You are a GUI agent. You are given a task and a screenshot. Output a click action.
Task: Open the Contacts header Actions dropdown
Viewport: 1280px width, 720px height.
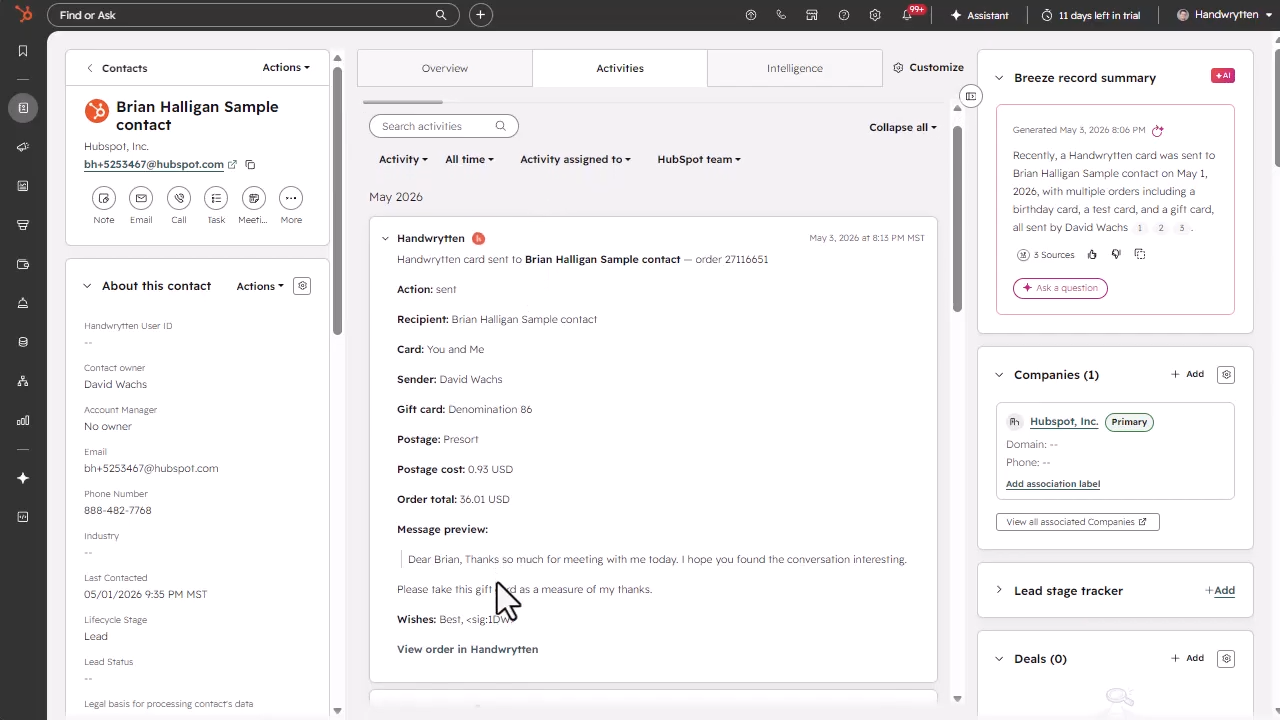(x=286, y=68)
